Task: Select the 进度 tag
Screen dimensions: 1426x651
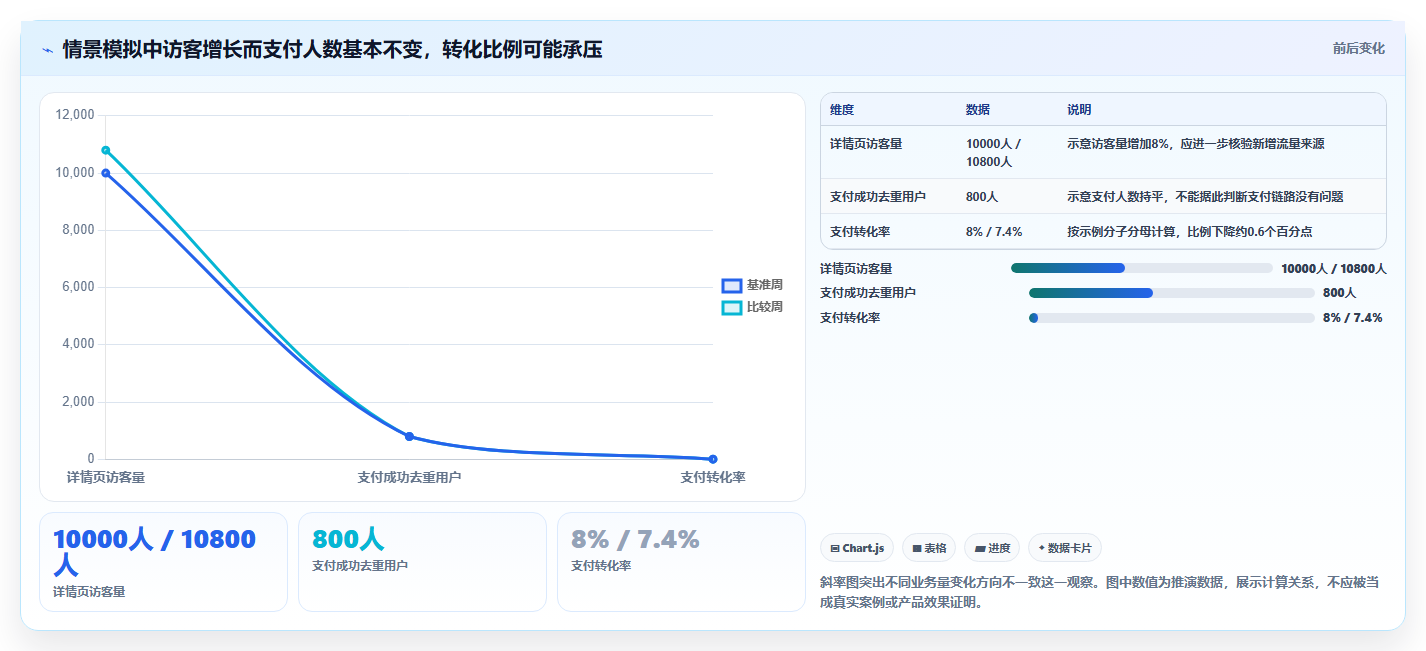Action: pos(992,548)
